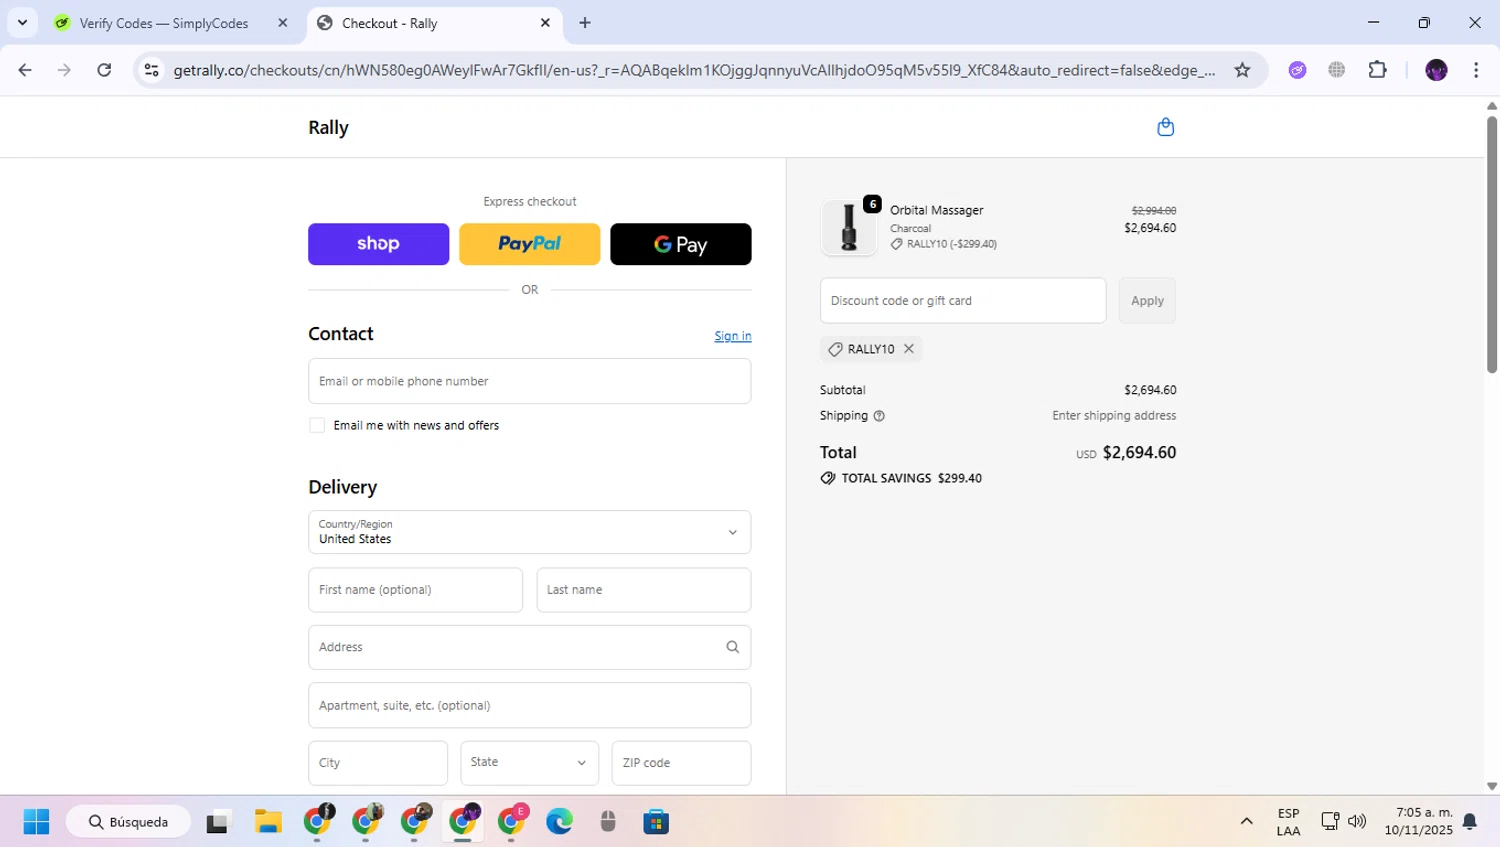This screenshot has height=847, width=1500.
Task: Open the browser profile avatar
Action: (x=1436, y=70)
